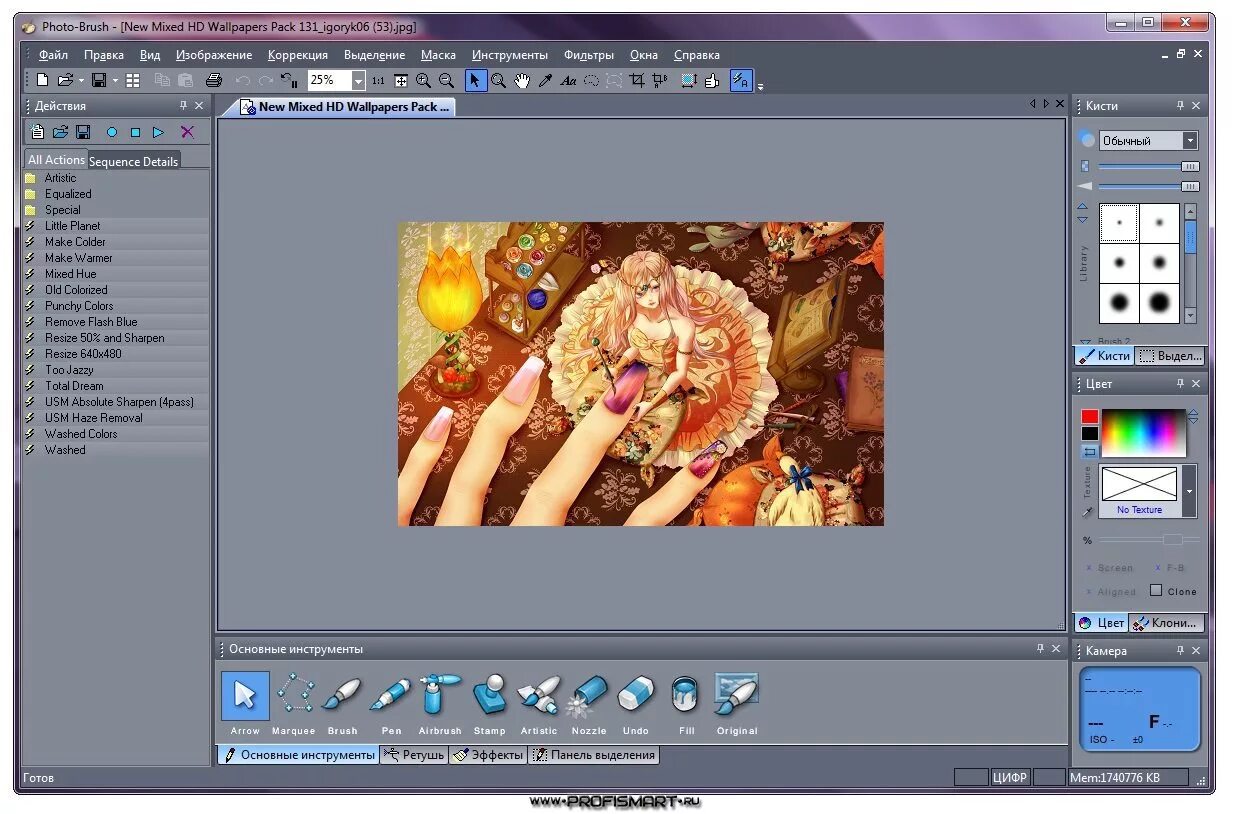
Task: Open the zoom percentage dropdown
Action: pyautogui.click(x=359, y=80)
